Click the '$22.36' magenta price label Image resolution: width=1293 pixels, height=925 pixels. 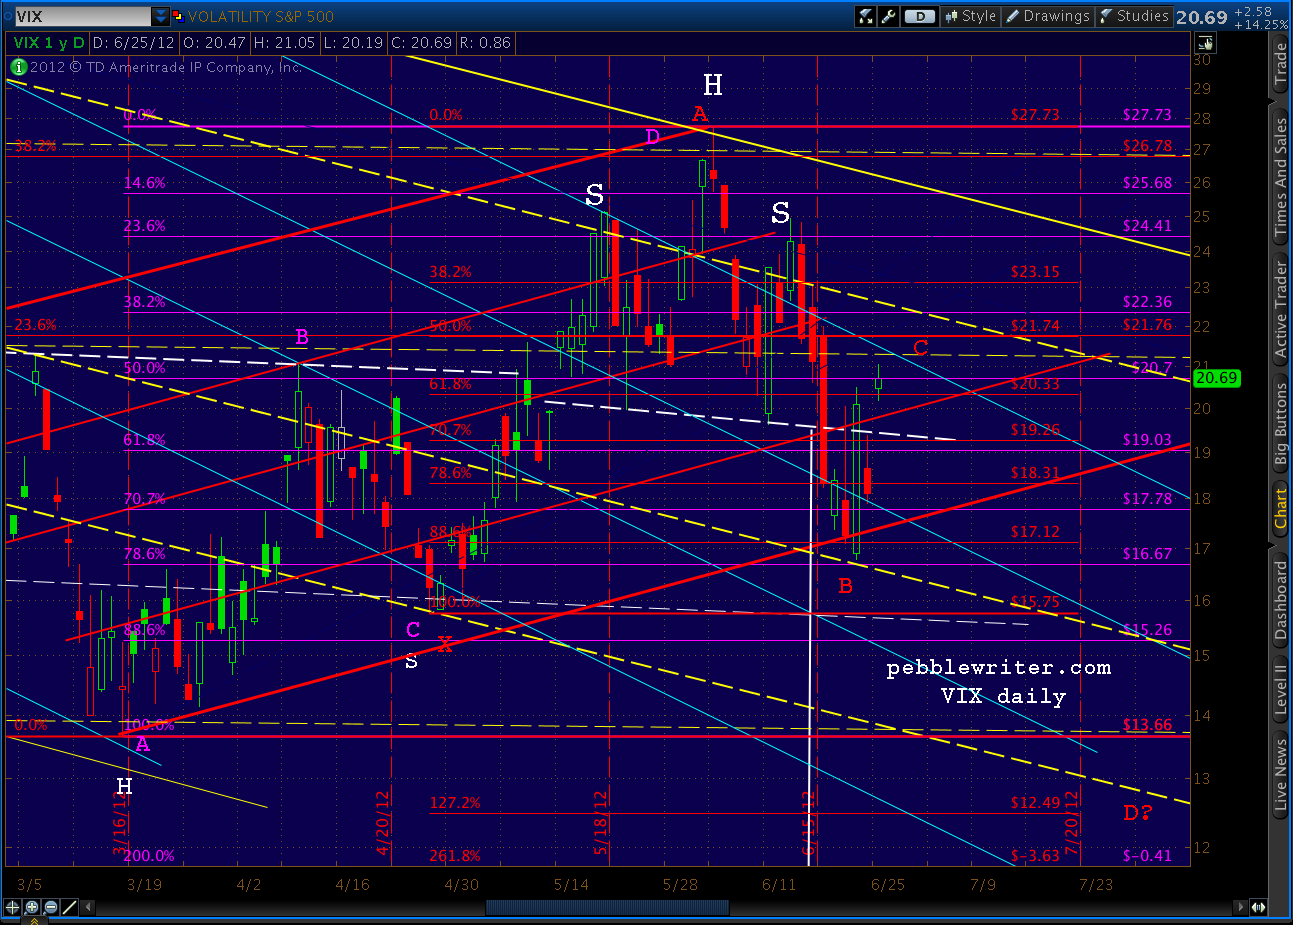click(x=1147, y=302)
